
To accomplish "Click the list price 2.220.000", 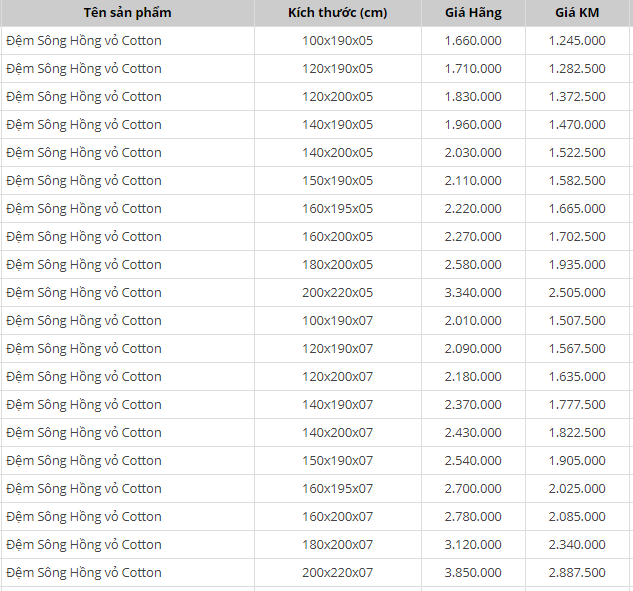I will click(x=474, y=209).
